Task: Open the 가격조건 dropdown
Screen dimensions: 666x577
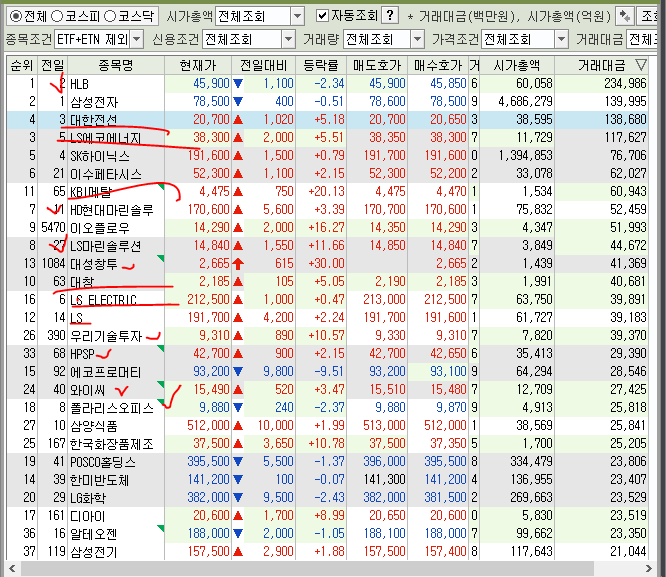Action: pyautogui.click(x=562, y=40)
